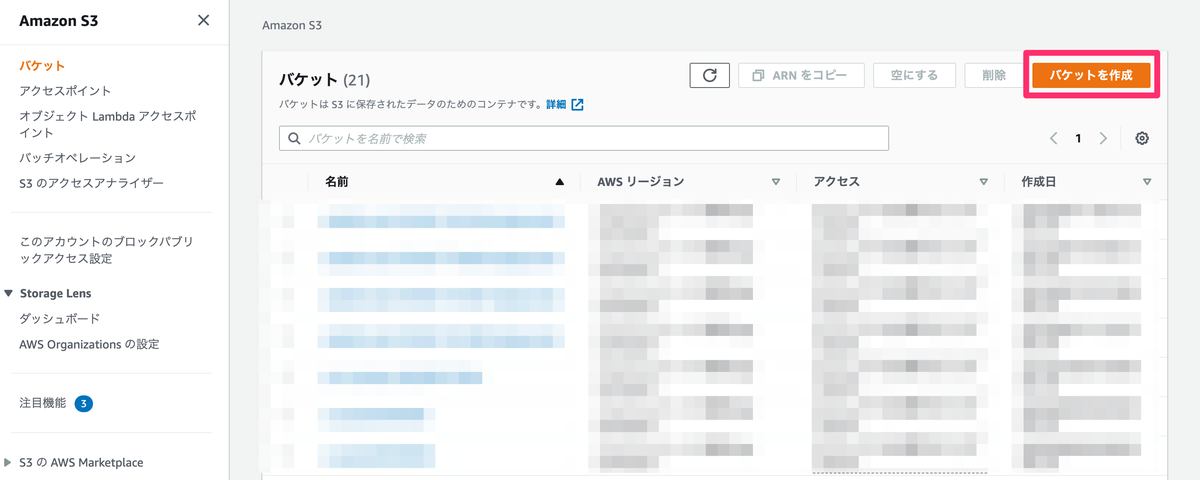The width and height of the screenshot is (1200, 480).
Task: Click the 名前 column header
Action: (x=336, y=182)
